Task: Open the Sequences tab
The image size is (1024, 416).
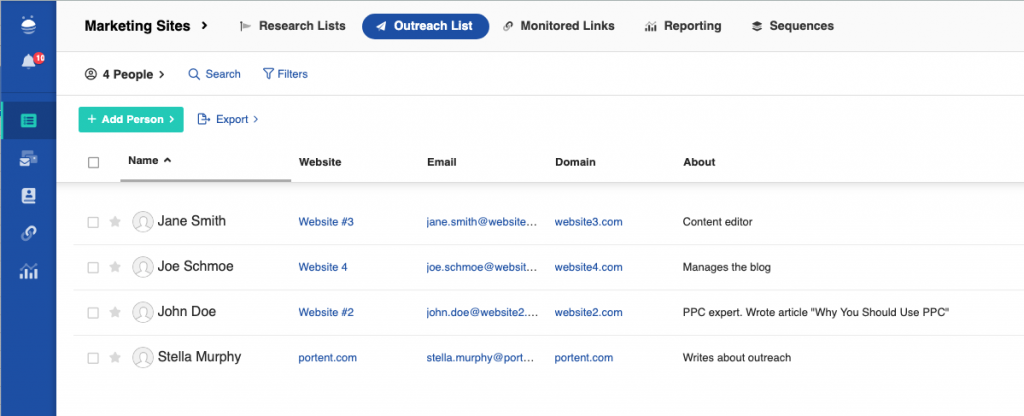Action: point(792,26)
